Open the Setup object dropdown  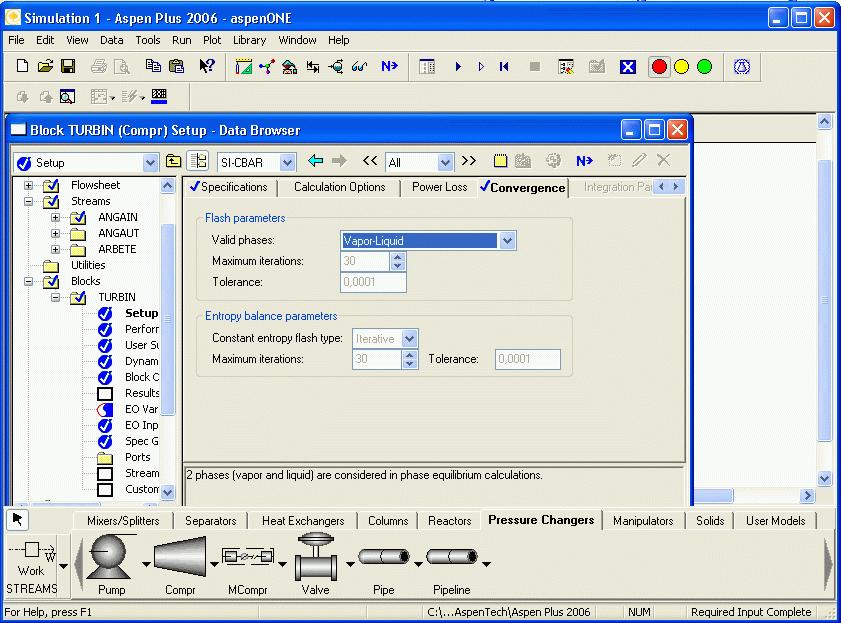coord(150,162)
